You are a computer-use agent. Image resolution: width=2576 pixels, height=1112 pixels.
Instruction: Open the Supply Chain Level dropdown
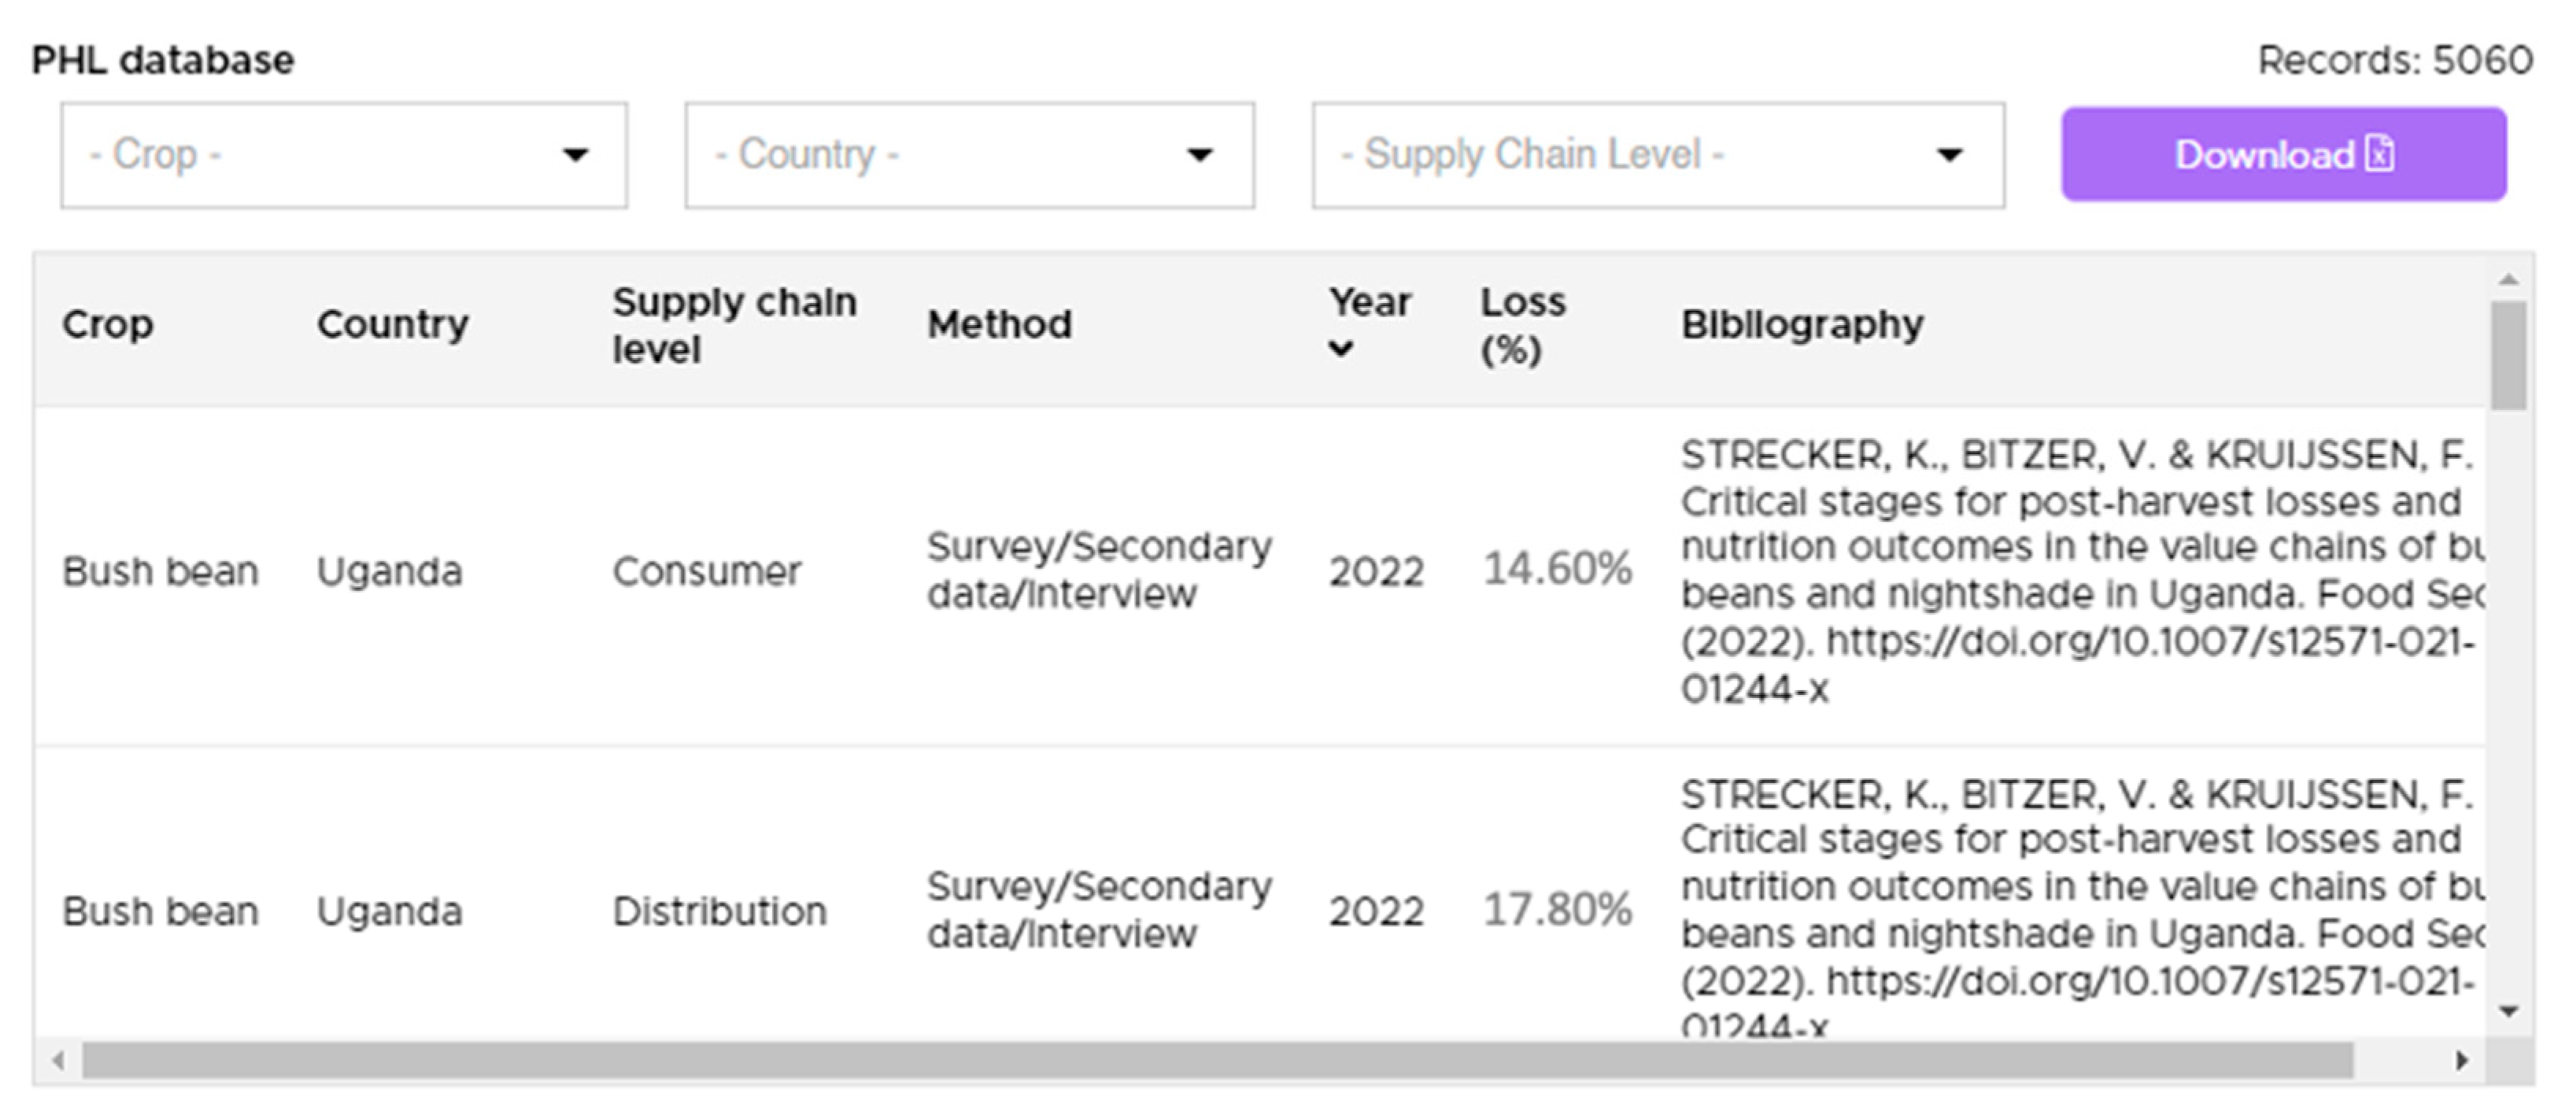1657,155
